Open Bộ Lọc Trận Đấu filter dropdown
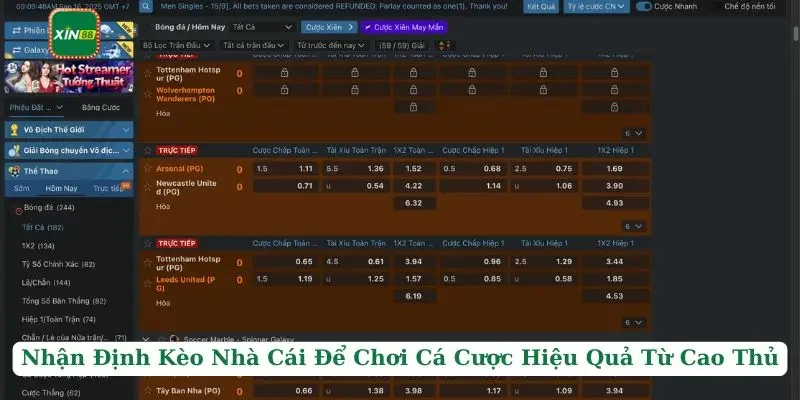 pyautogui.click(x=177, y=45)
